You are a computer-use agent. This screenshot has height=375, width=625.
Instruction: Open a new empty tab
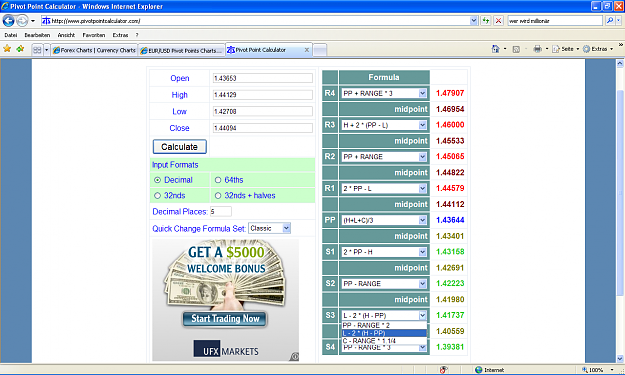click(320, 50)
